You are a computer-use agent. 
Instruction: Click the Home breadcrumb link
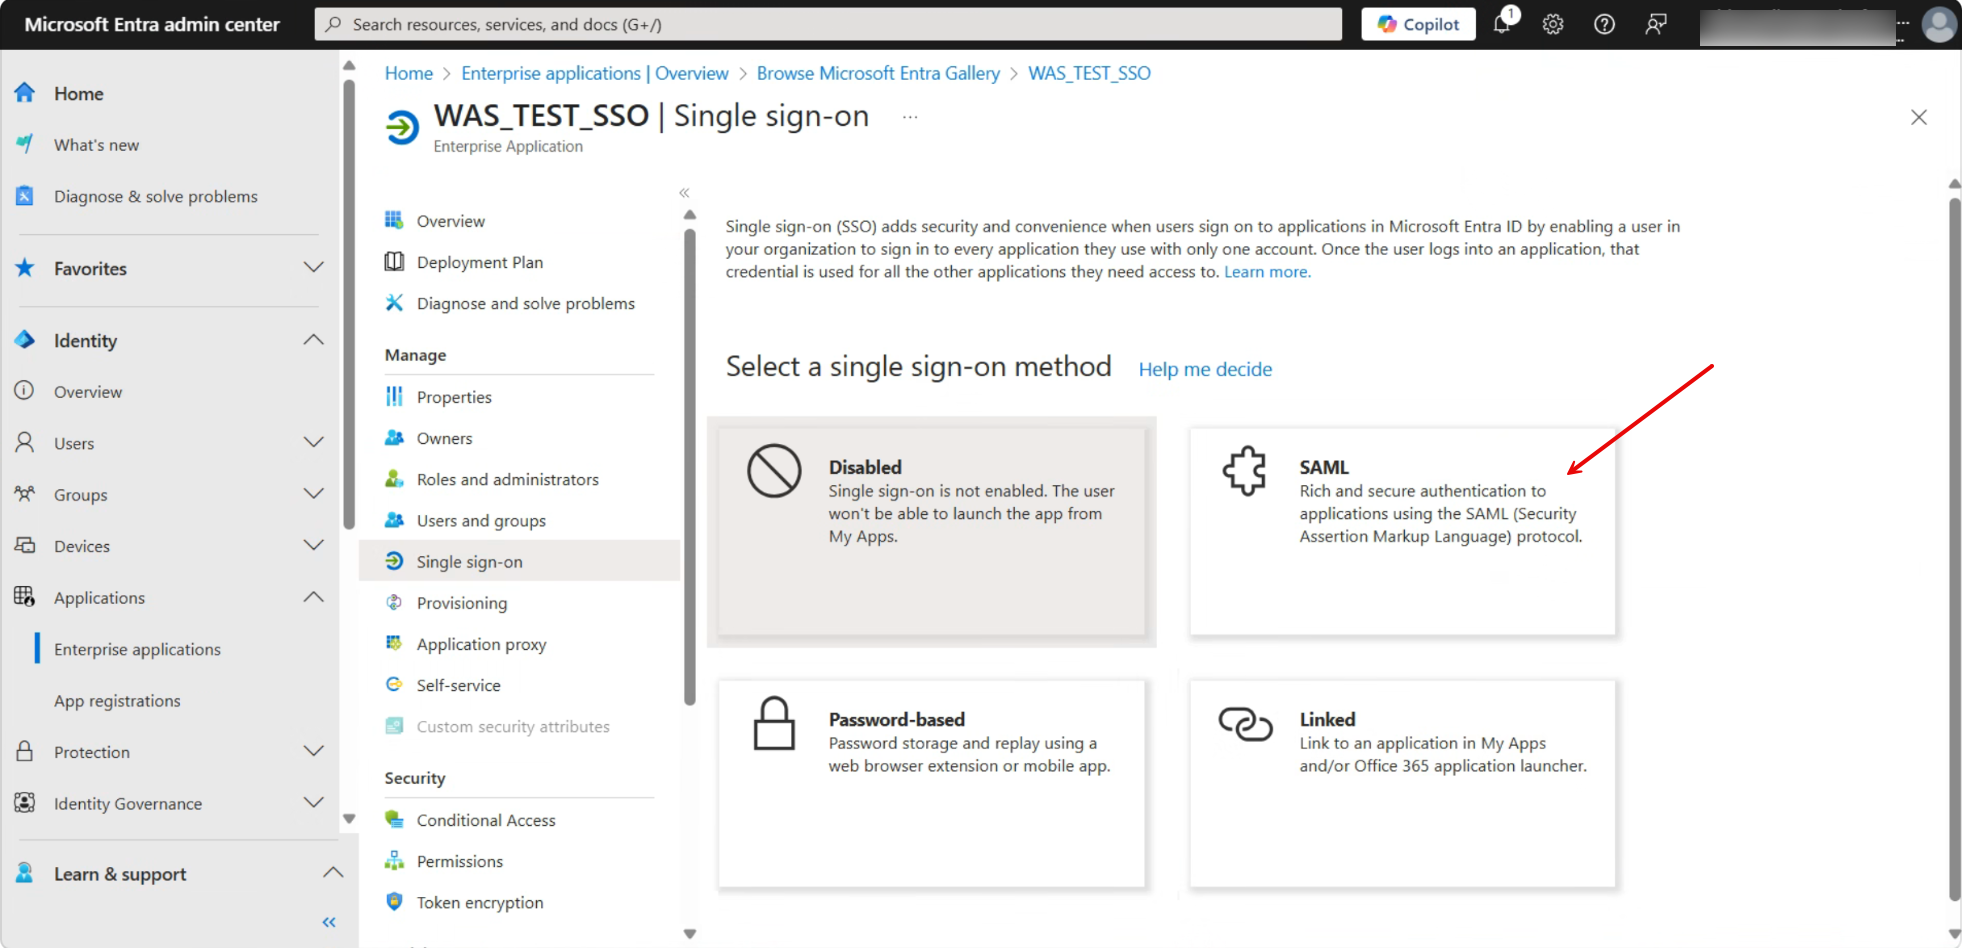click(x=409, y=73)
